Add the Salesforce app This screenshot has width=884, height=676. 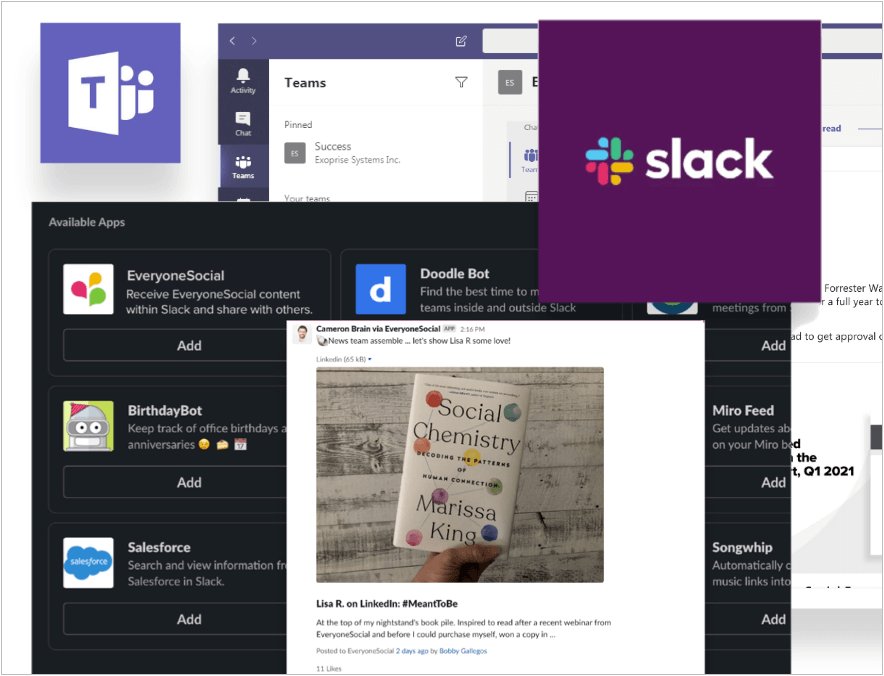pyautogui.click(x=189, y=619)
